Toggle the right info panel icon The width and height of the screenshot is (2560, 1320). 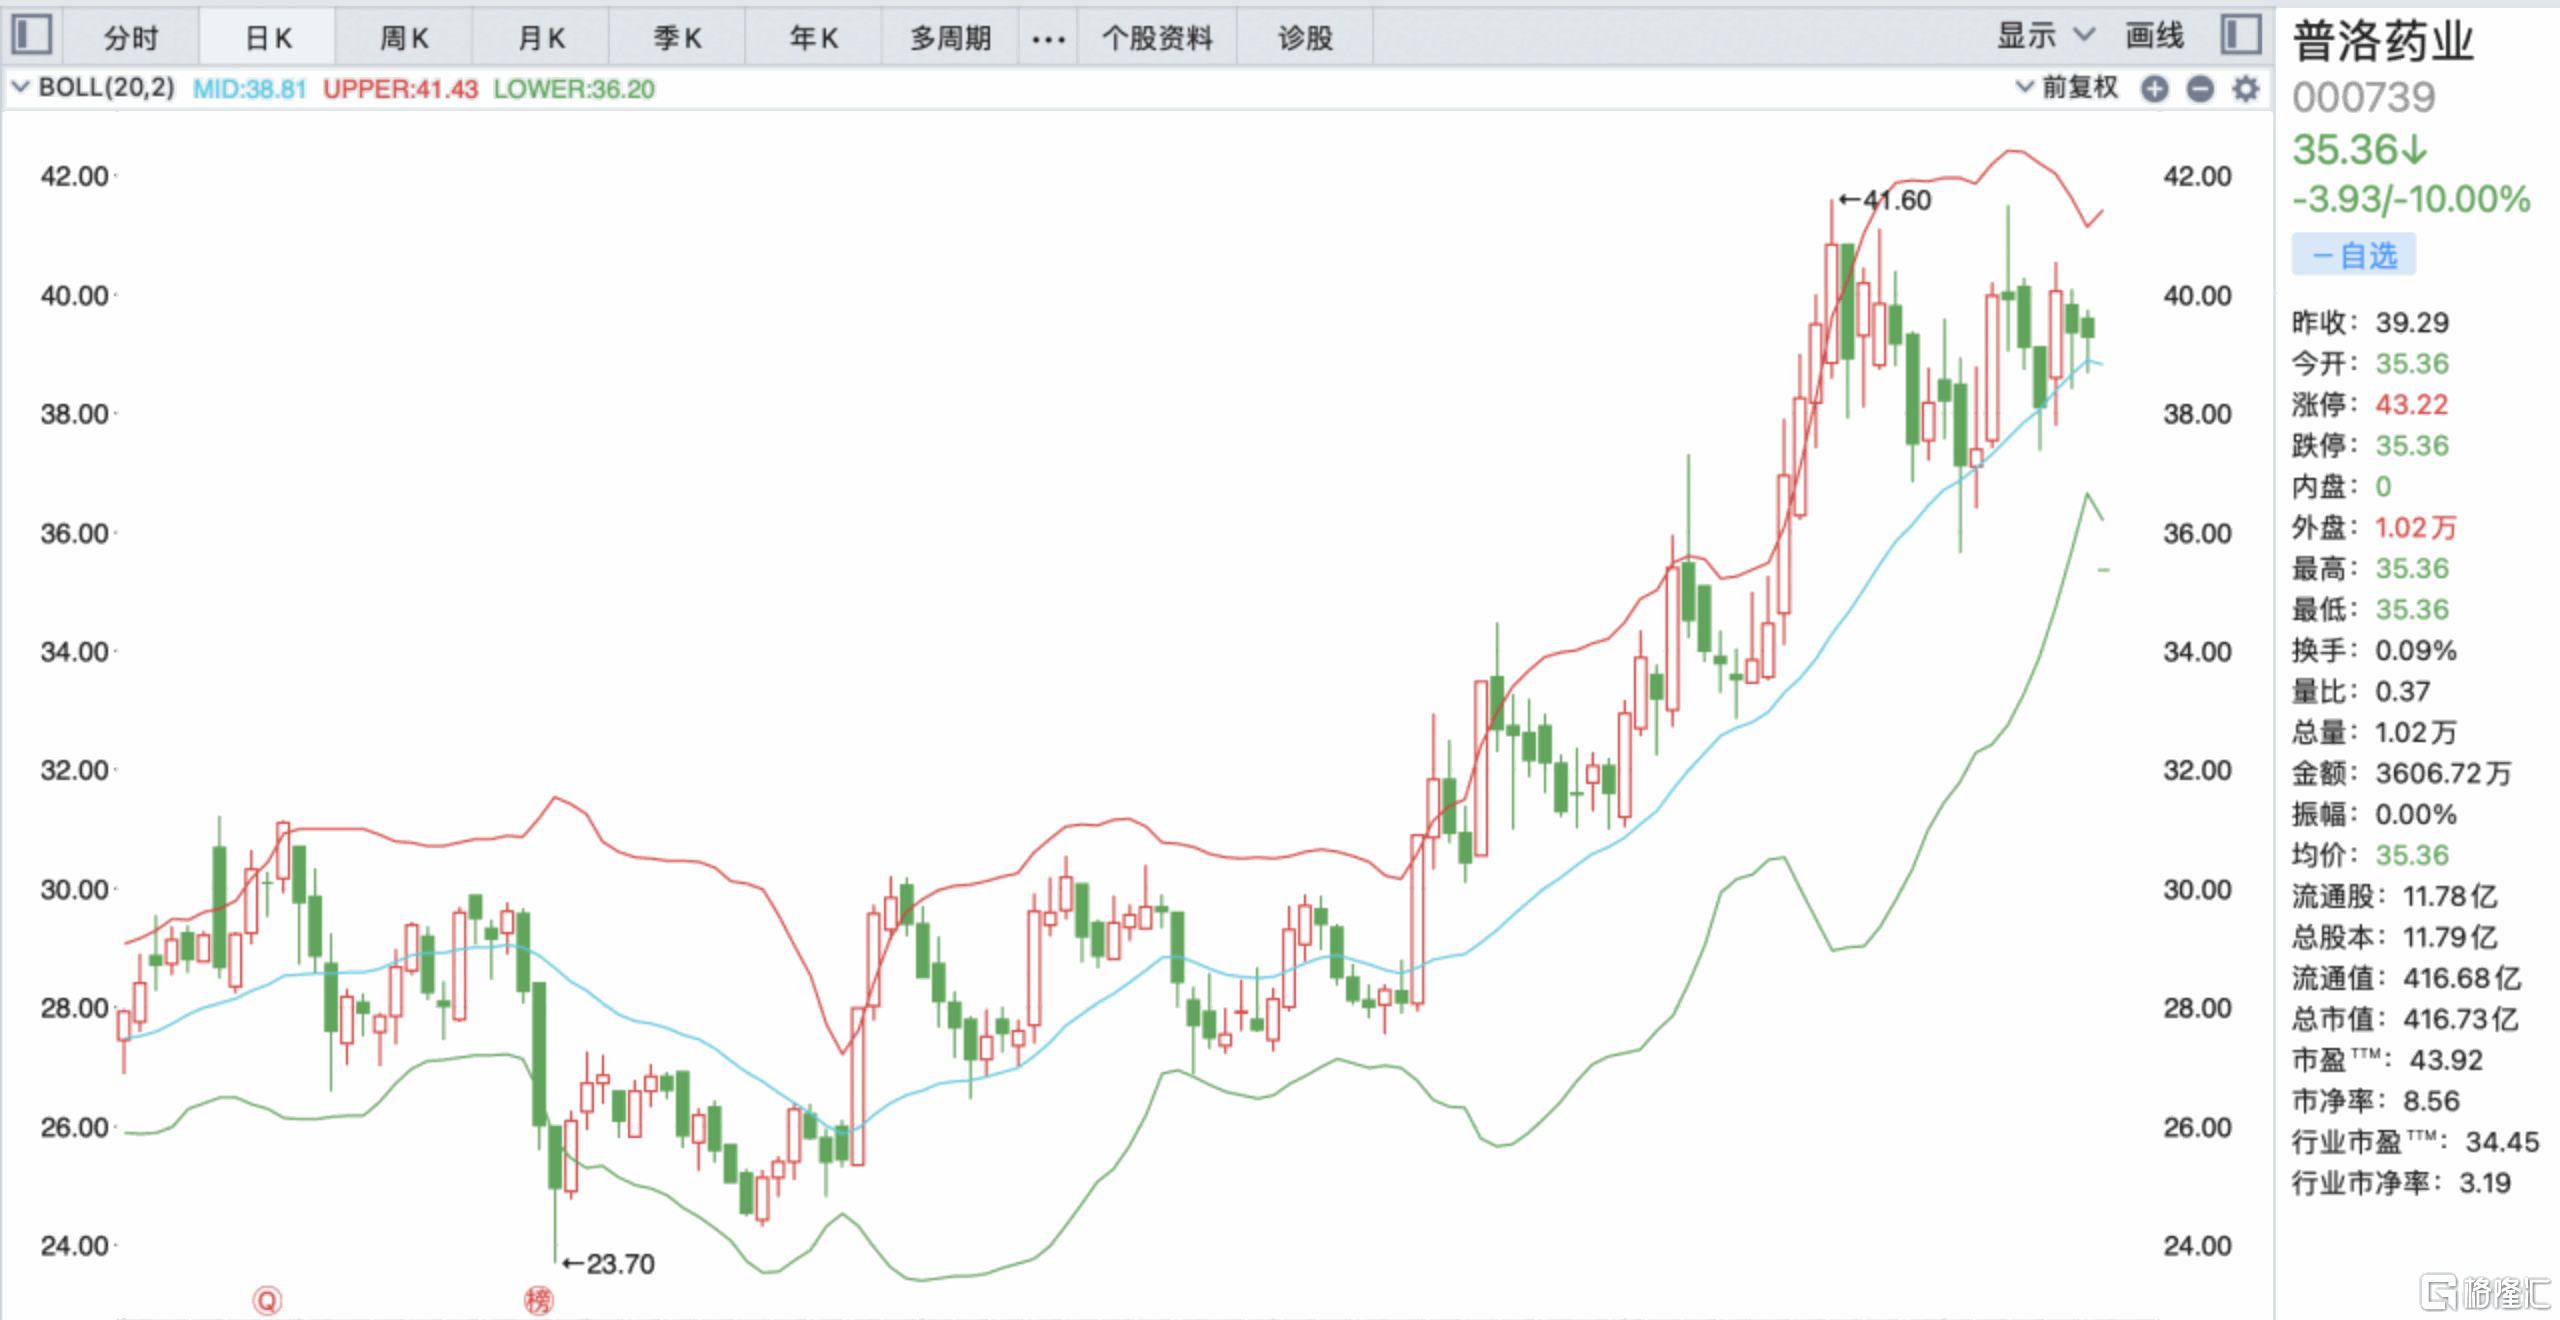[2241, 35]
